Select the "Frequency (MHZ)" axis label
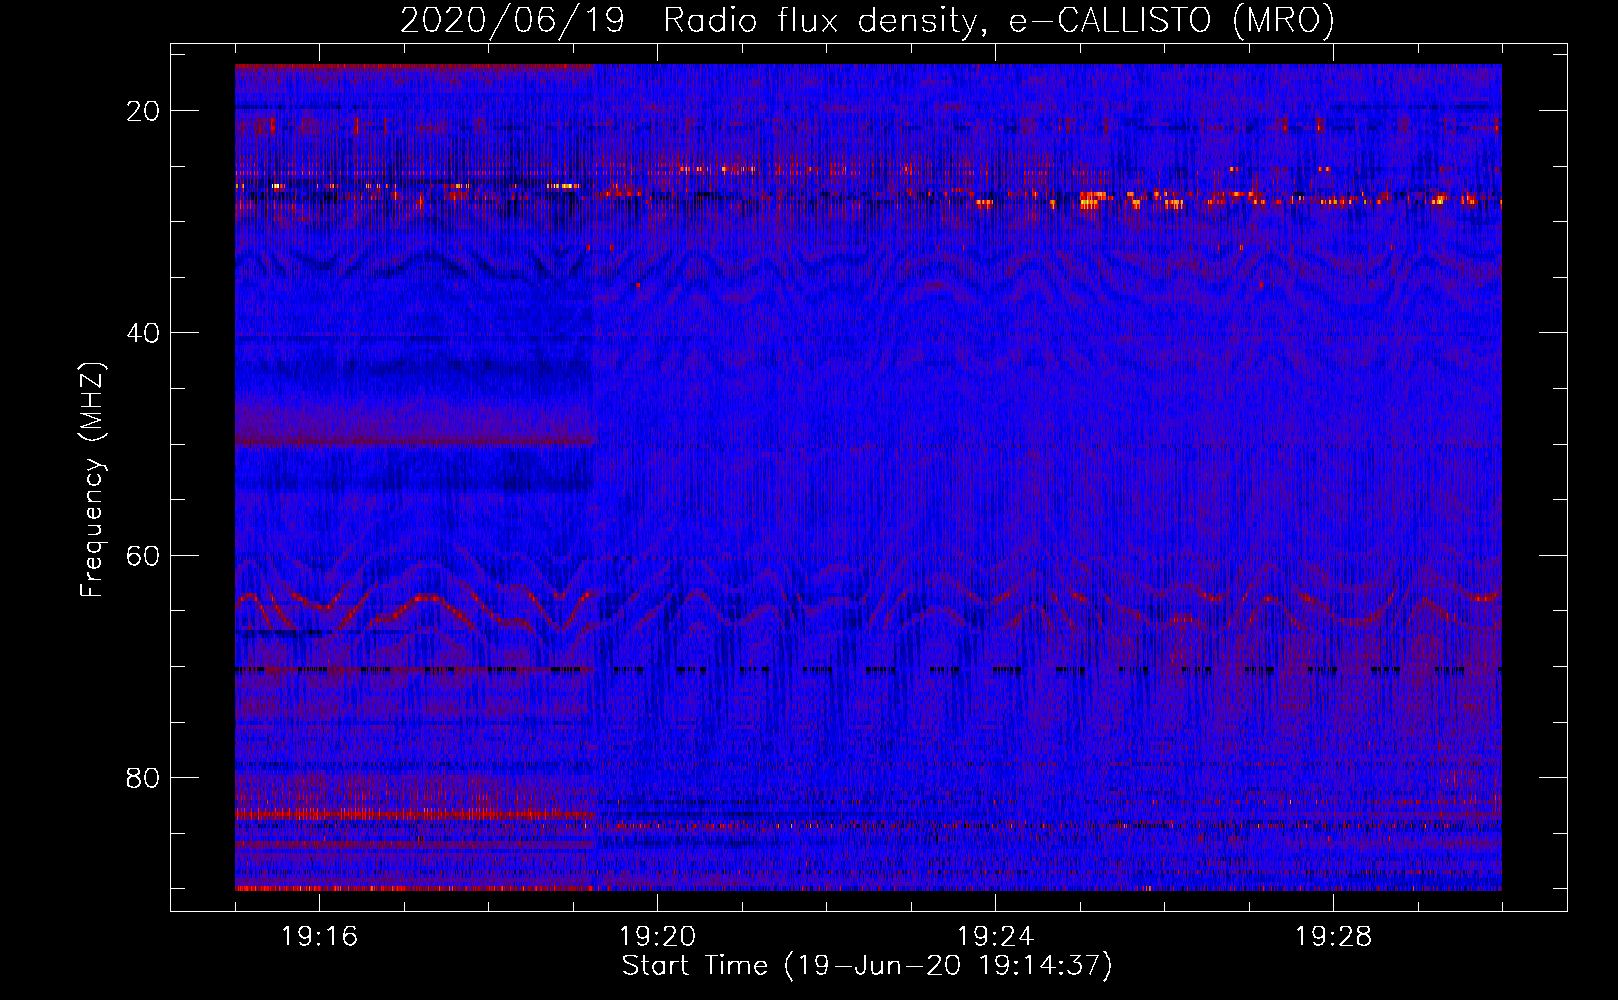Viewport: 1618px width, 1000px height. tap(92, 480)
